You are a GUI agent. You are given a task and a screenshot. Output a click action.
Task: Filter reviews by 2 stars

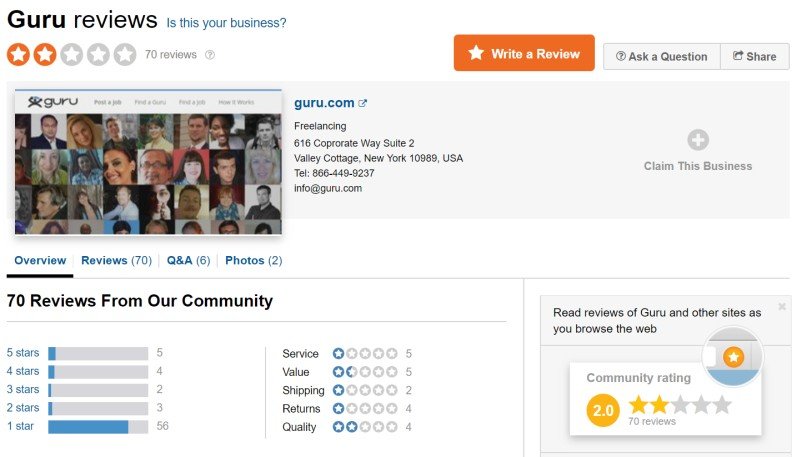point(23,408)
